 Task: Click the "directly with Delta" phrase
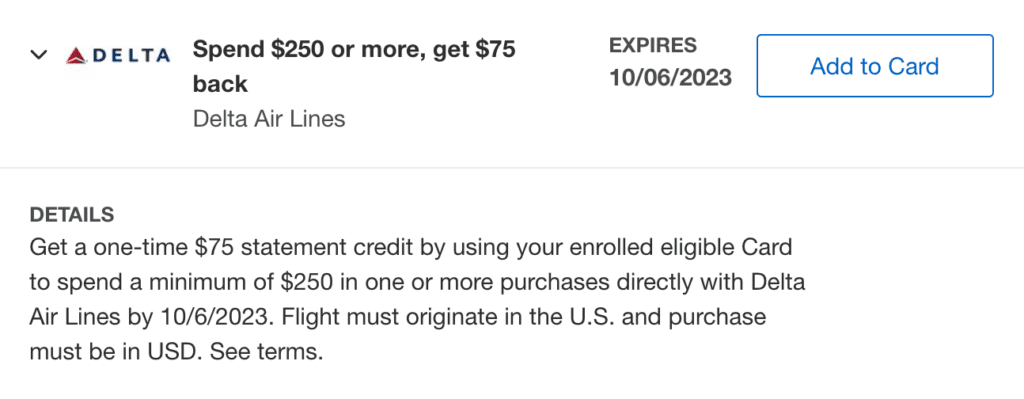(x=704, y=283)
